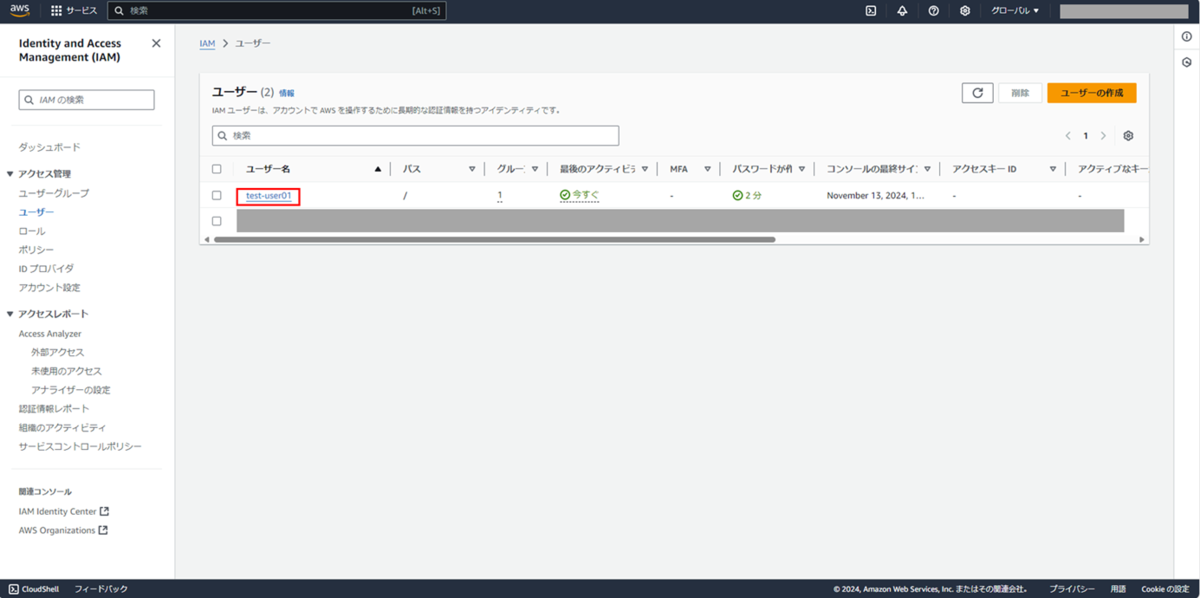Click the ユーザーの作成 button

(x=1091, y=93)
